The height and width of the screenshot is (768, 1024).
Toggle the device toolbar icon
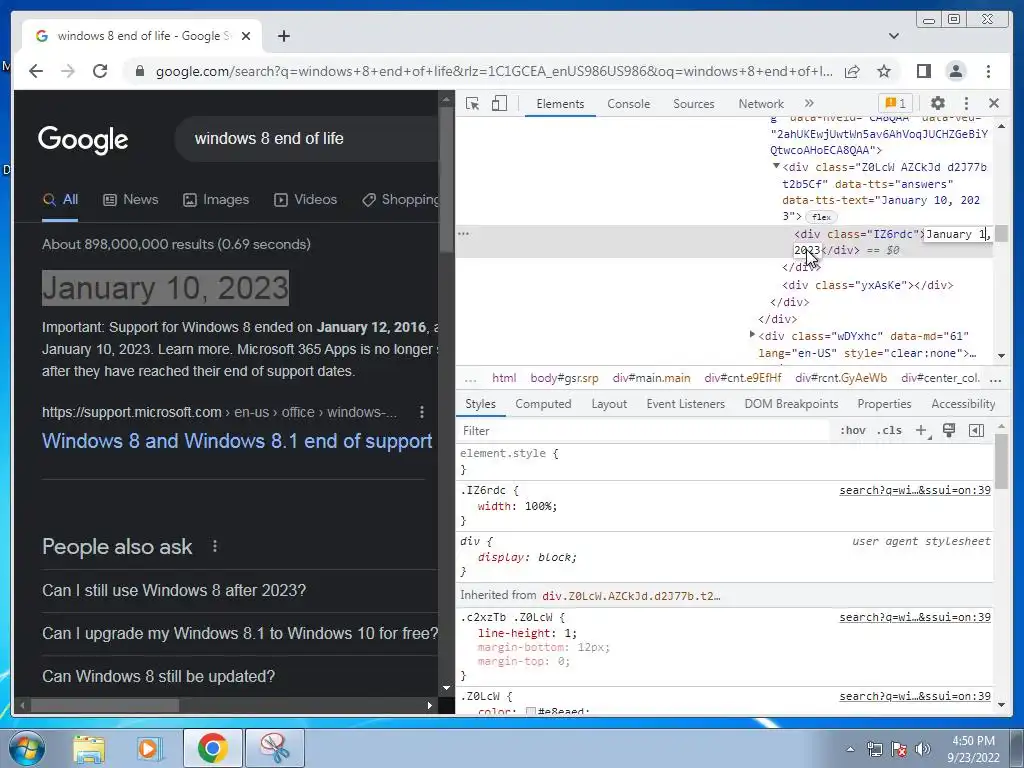click(500, 103)
